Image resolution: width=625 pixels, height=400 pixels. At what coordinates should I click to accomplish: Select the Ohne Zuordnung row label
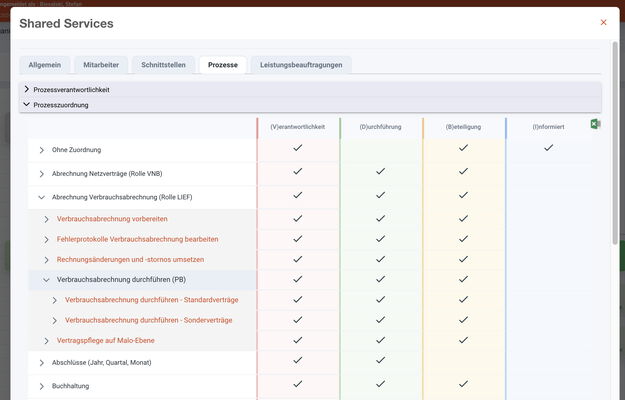[x=77, y=150]
